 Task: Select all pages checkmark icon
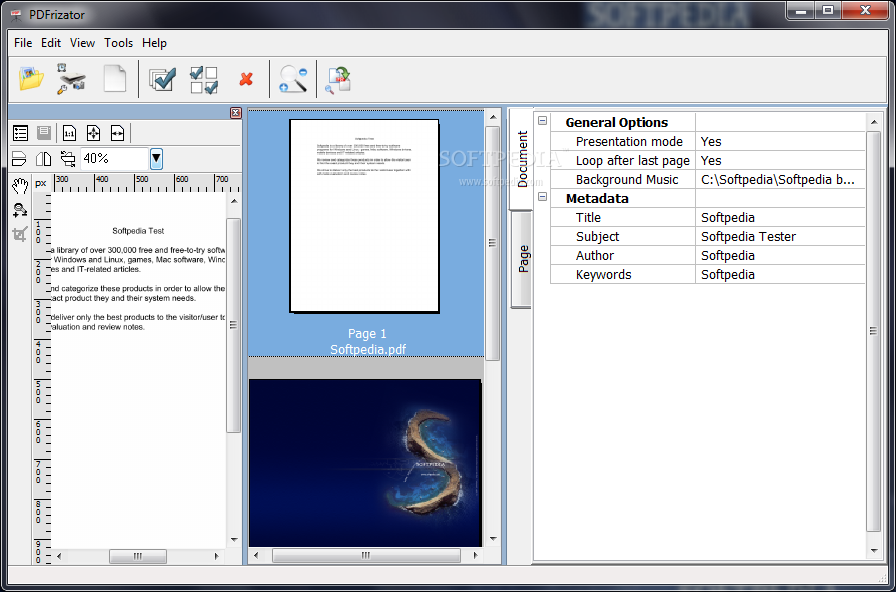pyautogui.click(x=162, y=79)
